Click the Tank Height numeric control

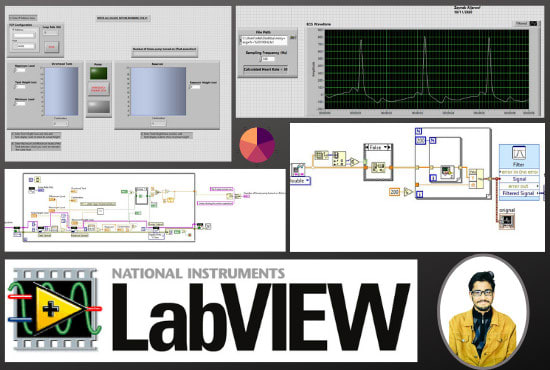pyautogui.click(x=20, y=87)
